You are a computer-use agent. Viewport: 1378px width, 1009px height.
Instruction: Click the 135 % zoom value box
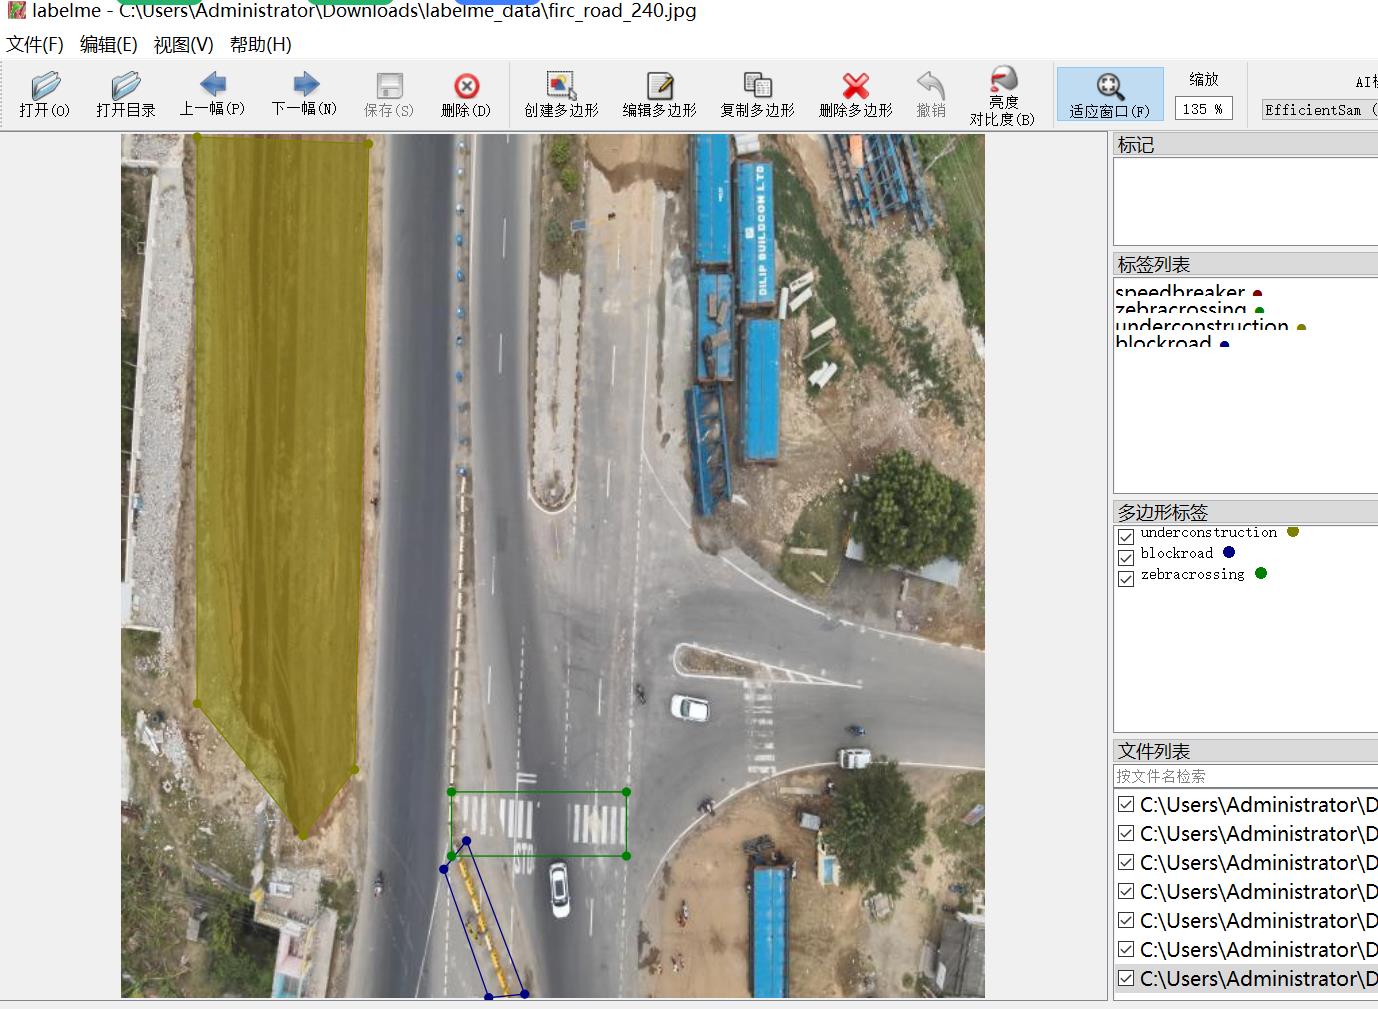1203,109
